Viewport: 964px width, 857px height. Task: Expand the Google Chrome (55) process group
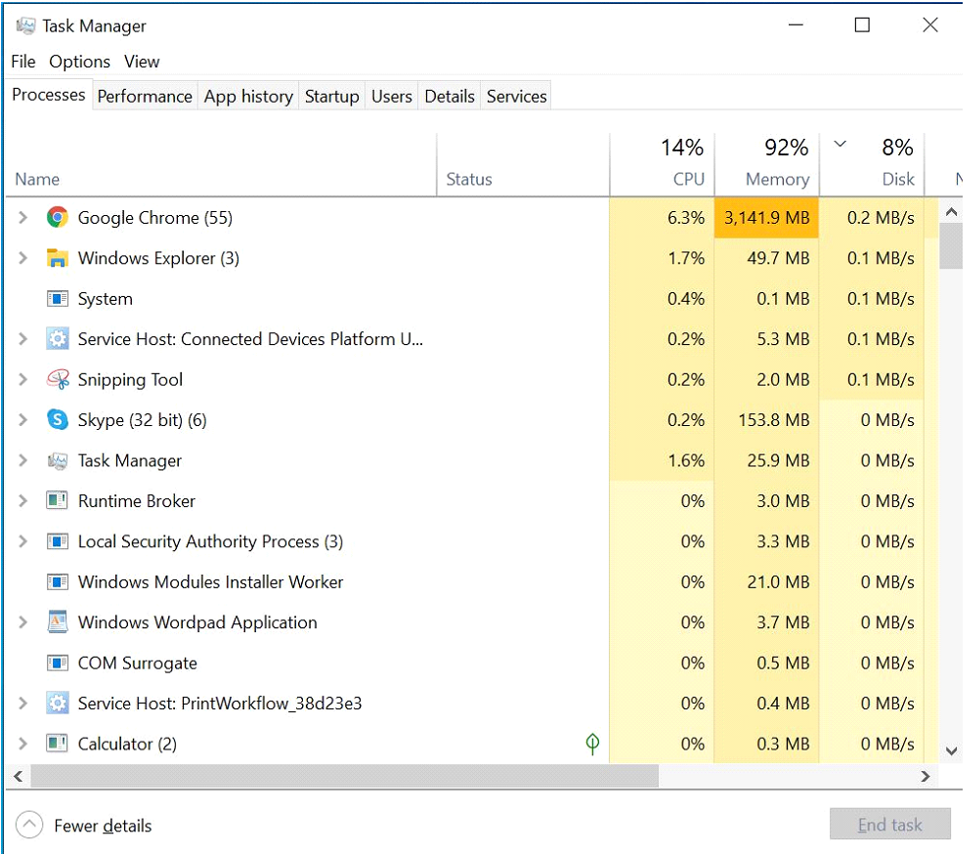pos(23,218)
